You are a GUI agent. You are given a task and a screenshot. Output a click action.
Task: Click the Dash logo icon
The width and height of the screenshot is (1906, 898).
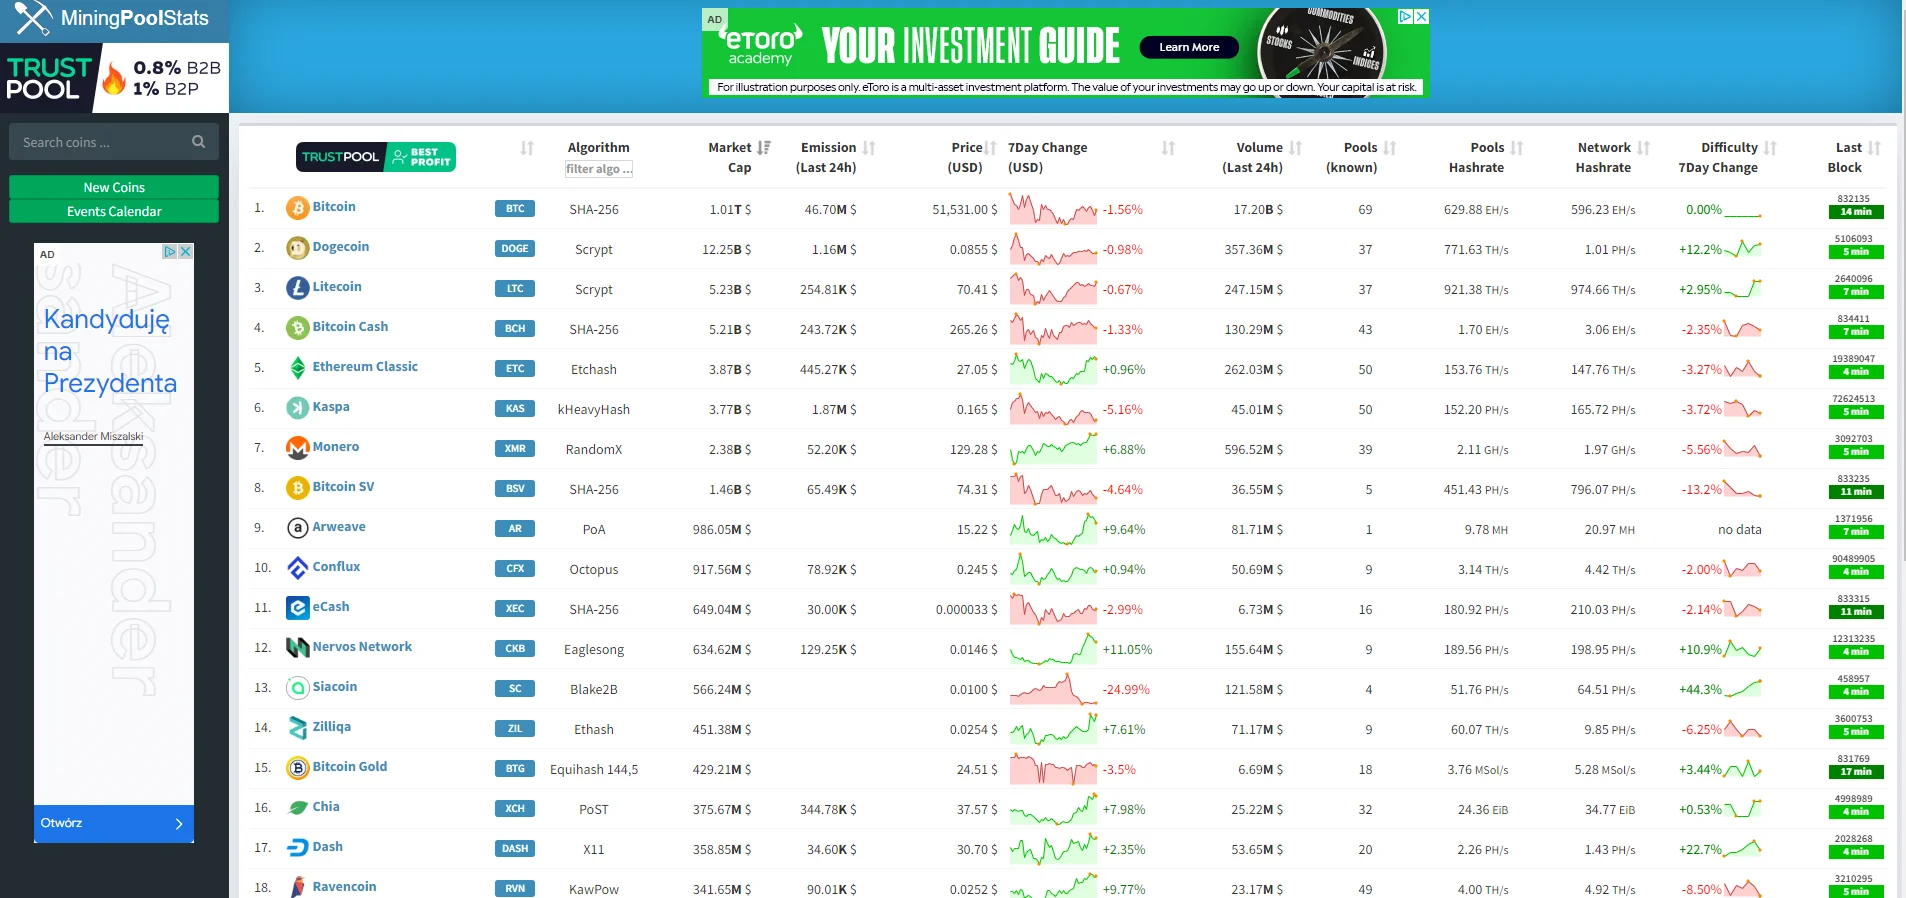pos(297,848)
